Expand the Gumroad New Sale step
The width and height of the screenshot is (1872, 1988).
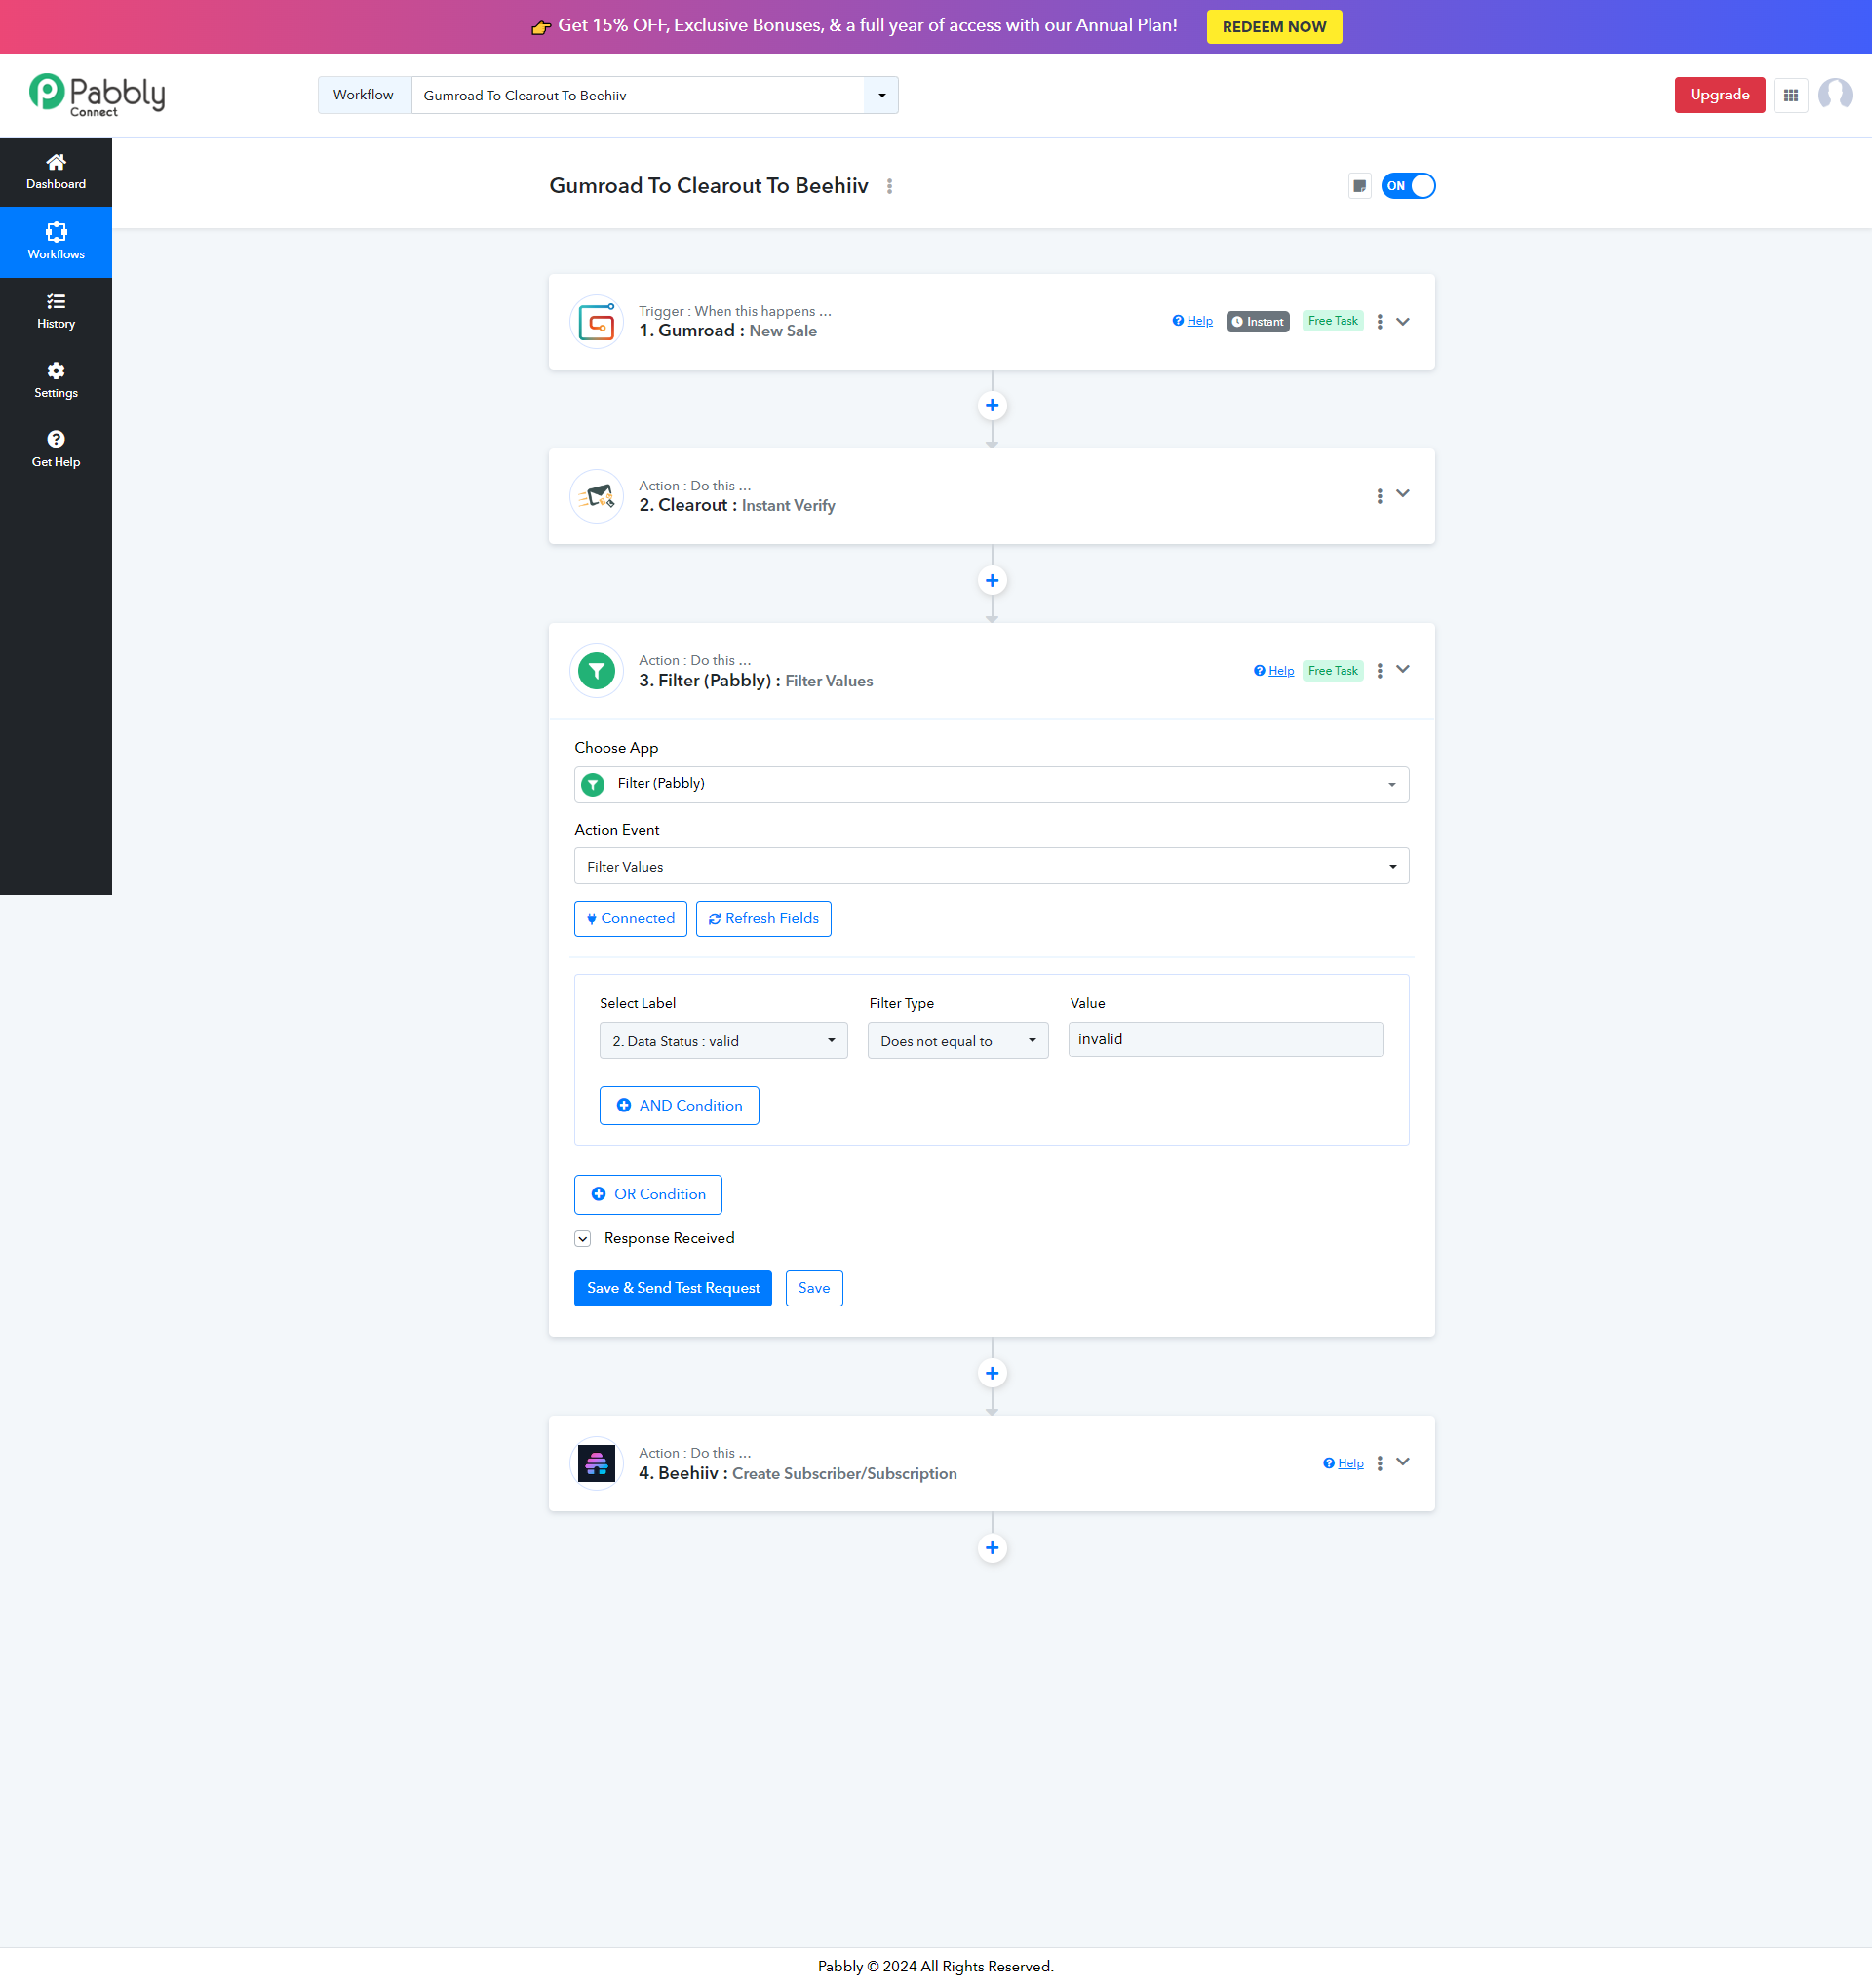coord(1403,322)
